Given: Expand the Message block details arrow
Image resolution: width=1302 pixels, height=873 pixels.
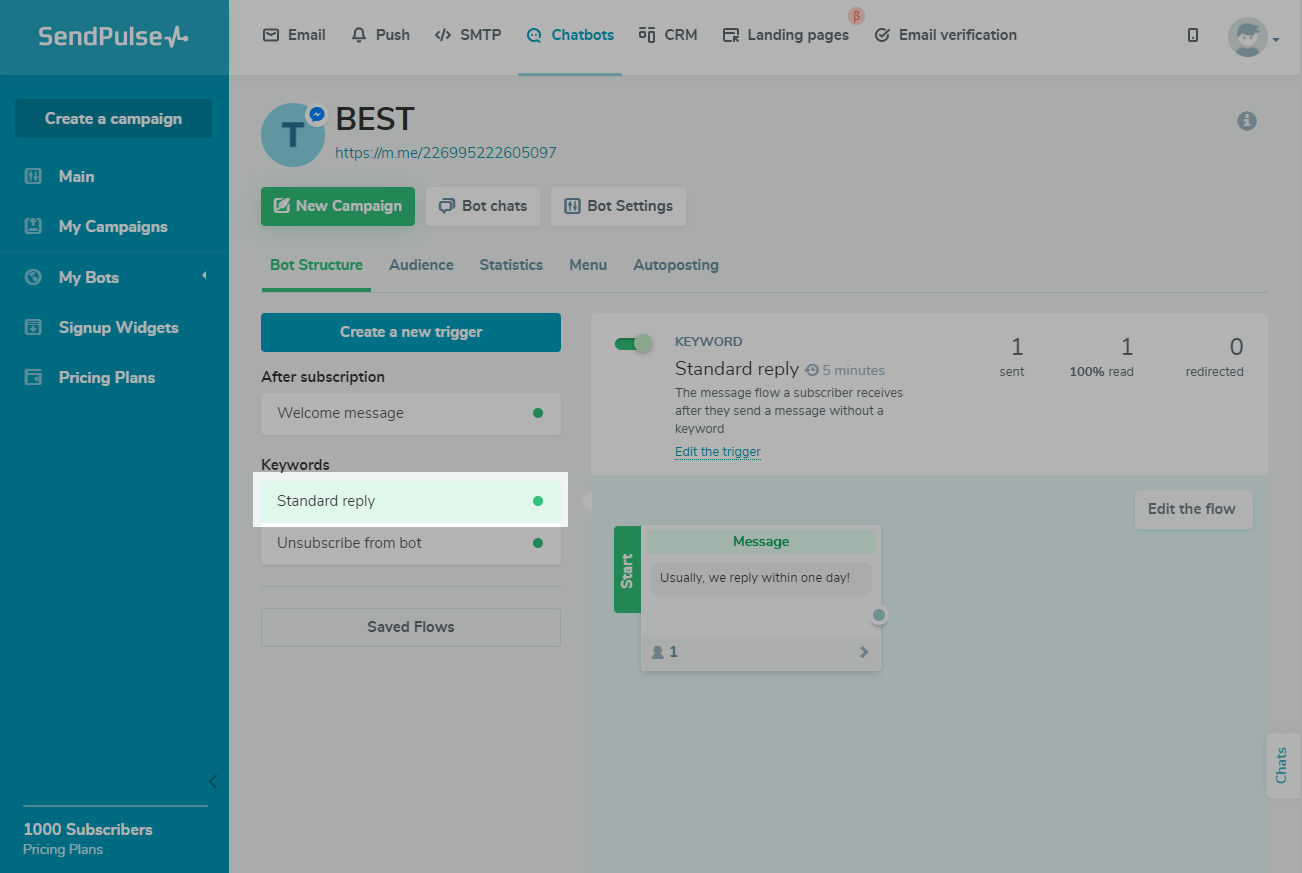Looking at the screenshot, I should tap(864, 652).
